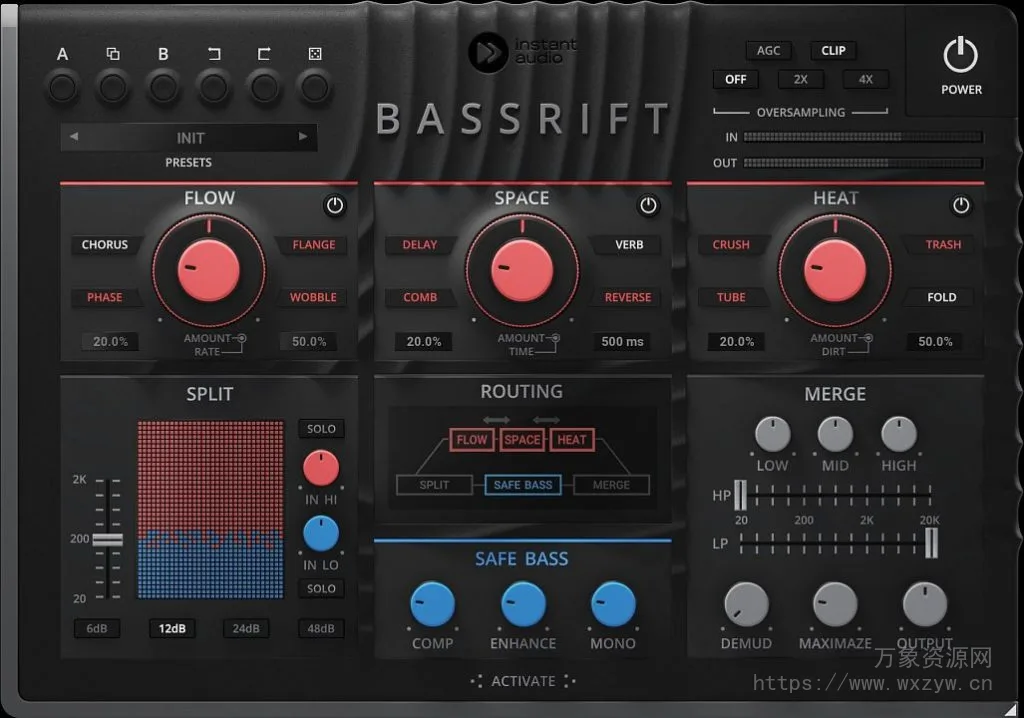The width and height of the screenshot is (1024, 718).
Task: Click the instant audio logo
Action: [488, 54]
